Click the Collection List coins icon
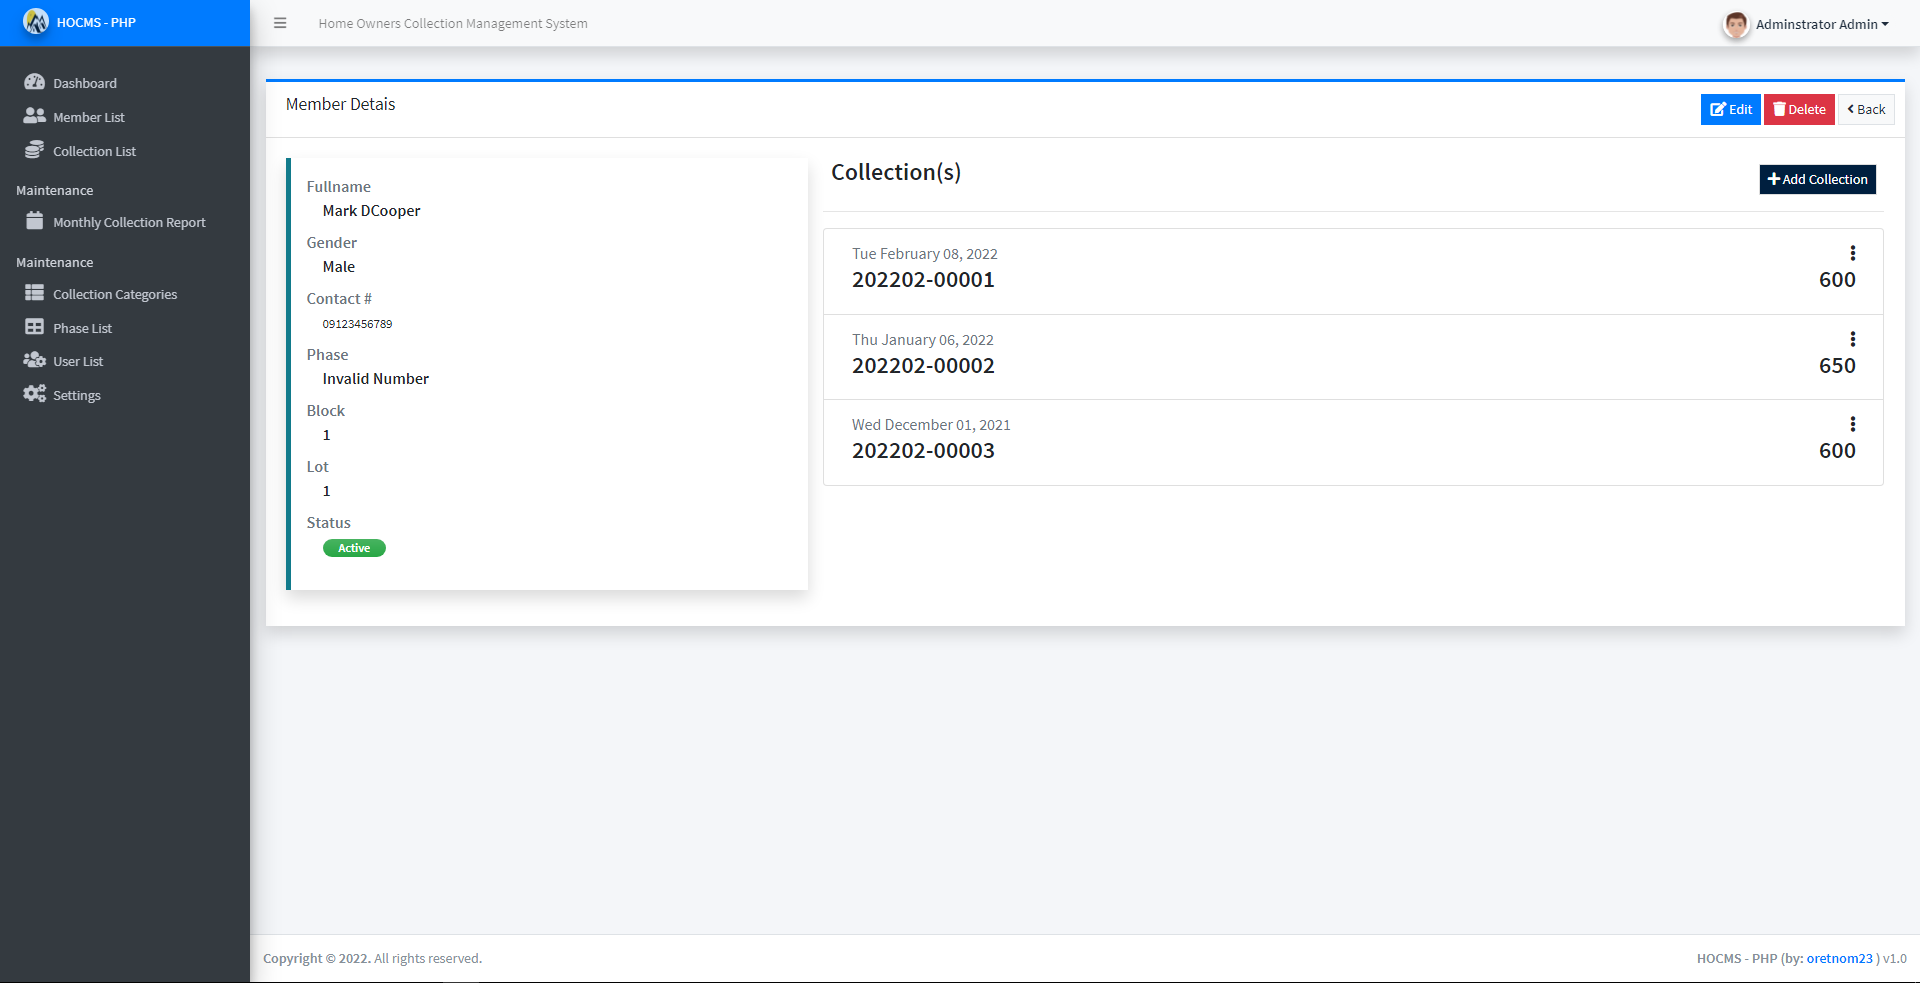Screen dimensions: 1920x983 35,150
